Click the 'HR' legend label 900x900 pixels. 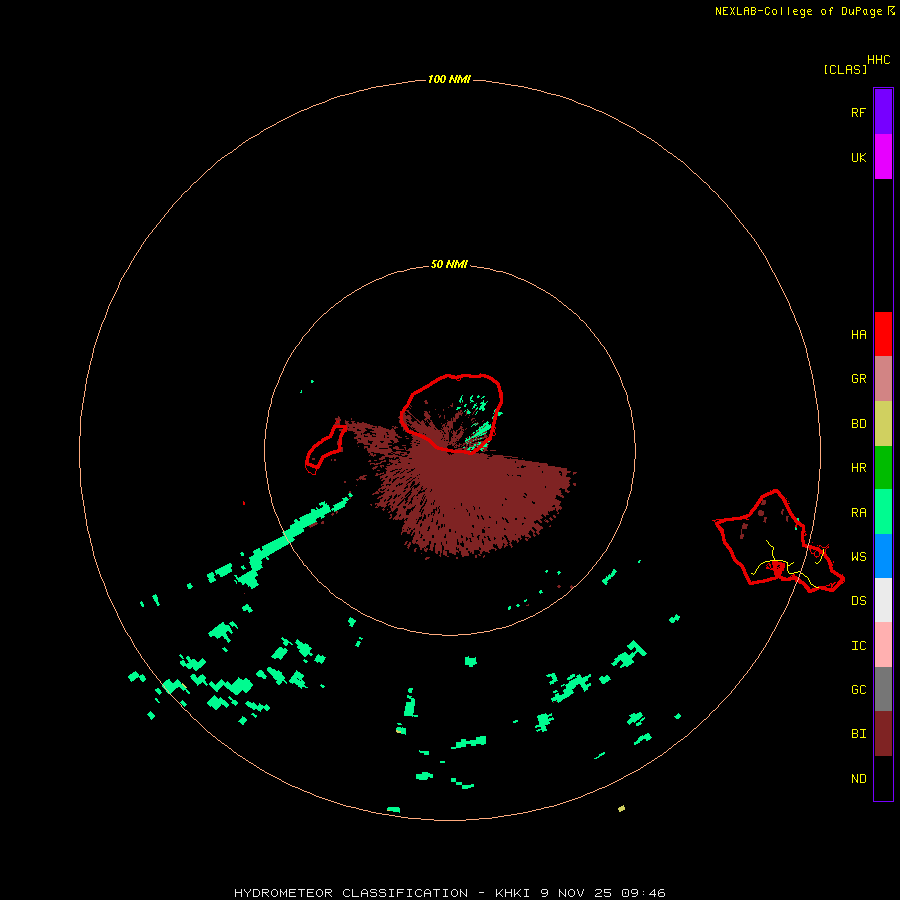point(859,468)
